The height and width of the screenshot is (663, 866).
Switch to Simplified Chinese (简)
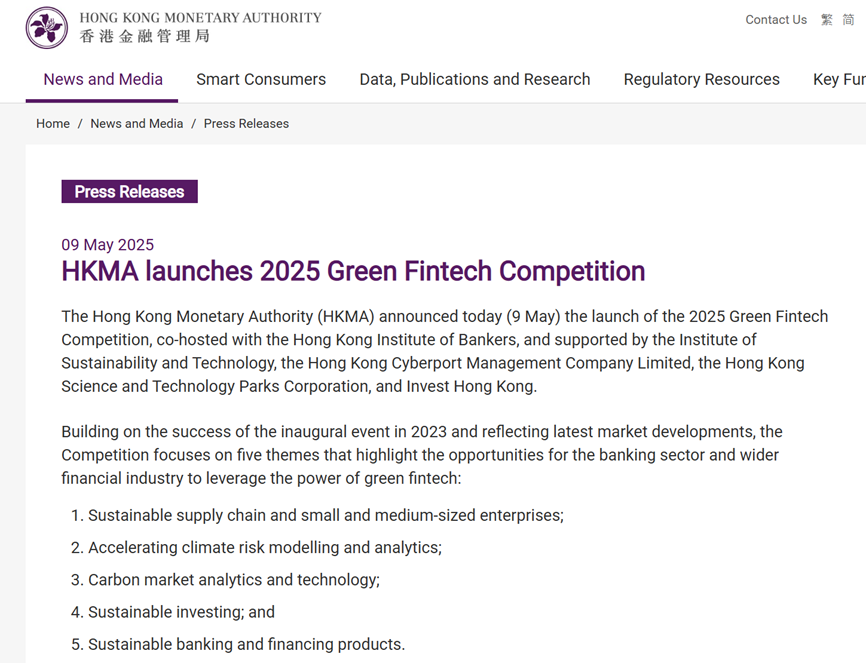point(848,20)
